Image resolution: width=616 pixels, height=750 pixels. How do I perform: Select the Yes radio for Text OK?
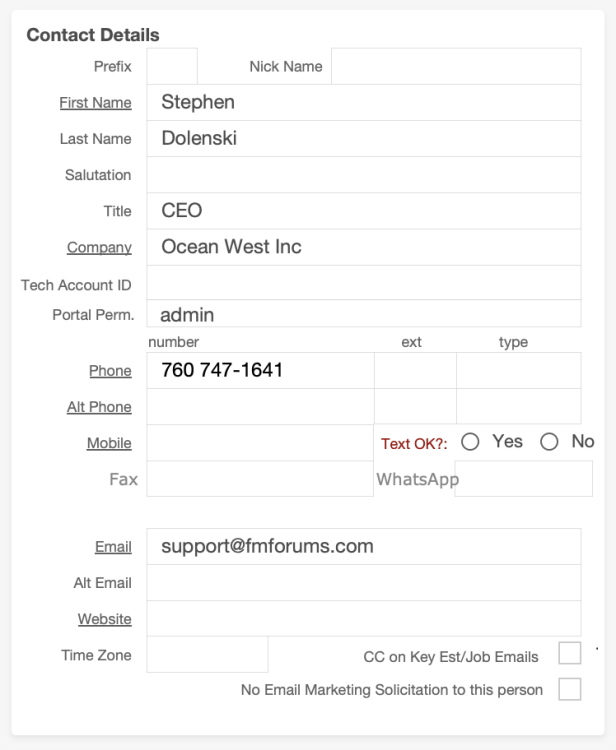(x=471, y=442)
